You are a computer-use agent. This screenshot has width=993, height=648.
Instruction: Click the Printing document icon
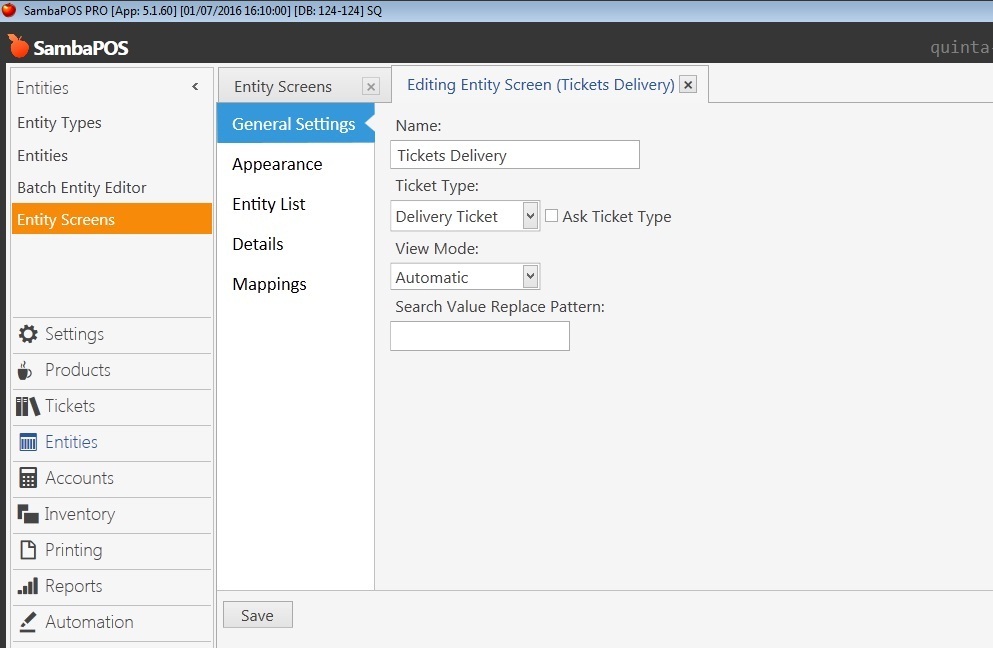point(28,550)
